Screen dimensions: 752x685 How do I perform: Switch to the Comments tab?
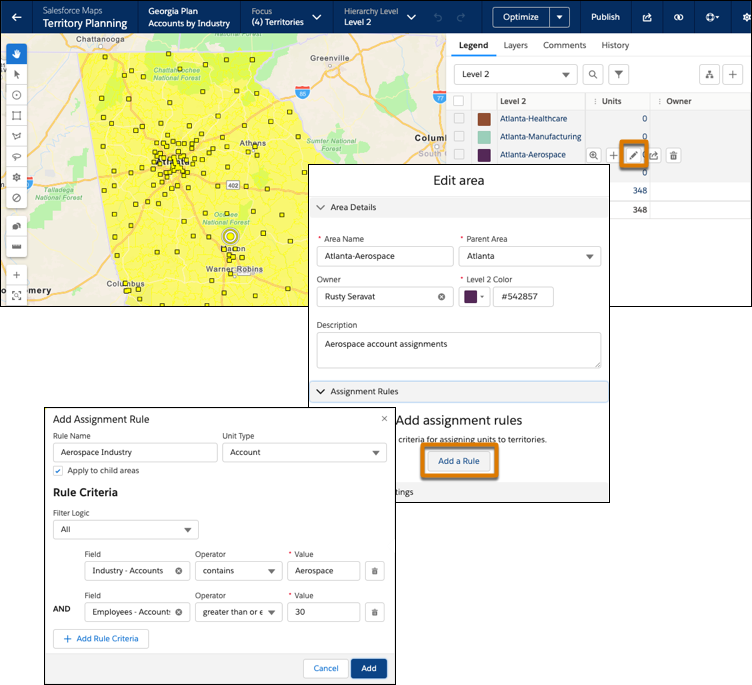(x=564, y=45)
